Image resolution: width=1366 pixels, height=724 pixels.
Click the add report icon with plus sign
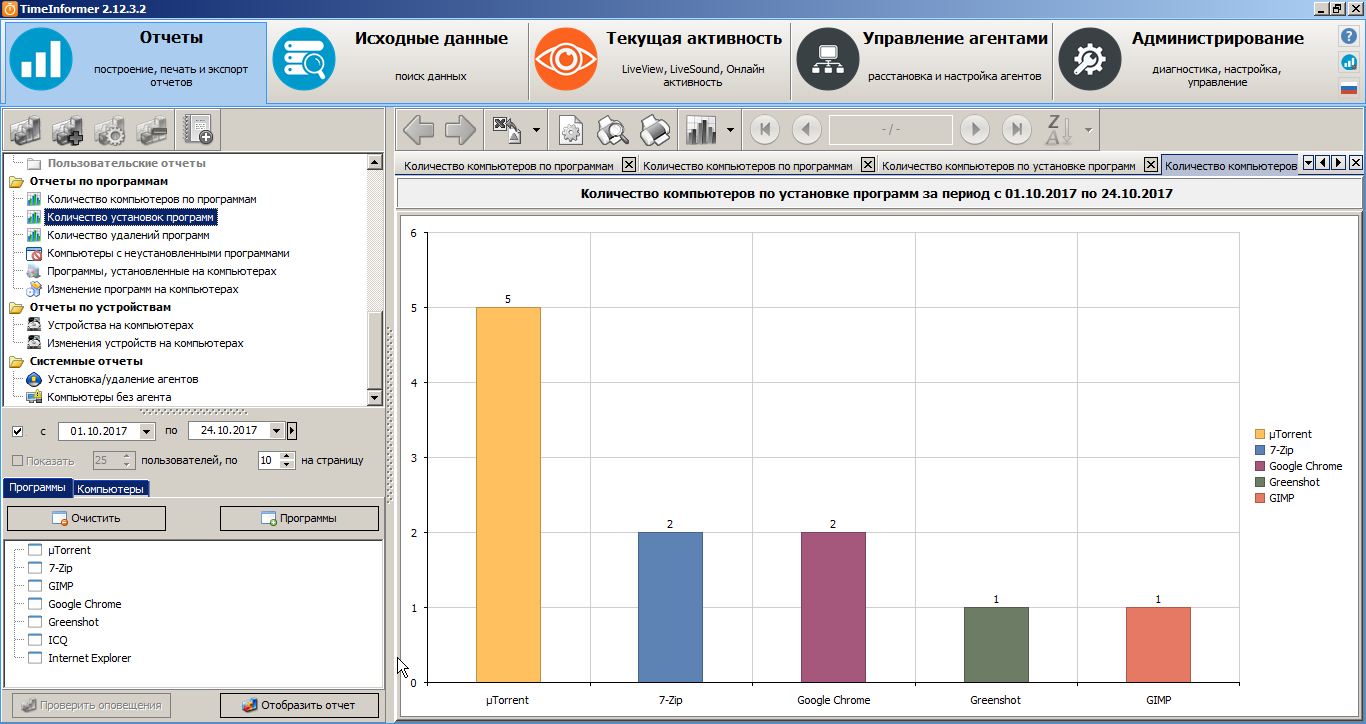68,131
